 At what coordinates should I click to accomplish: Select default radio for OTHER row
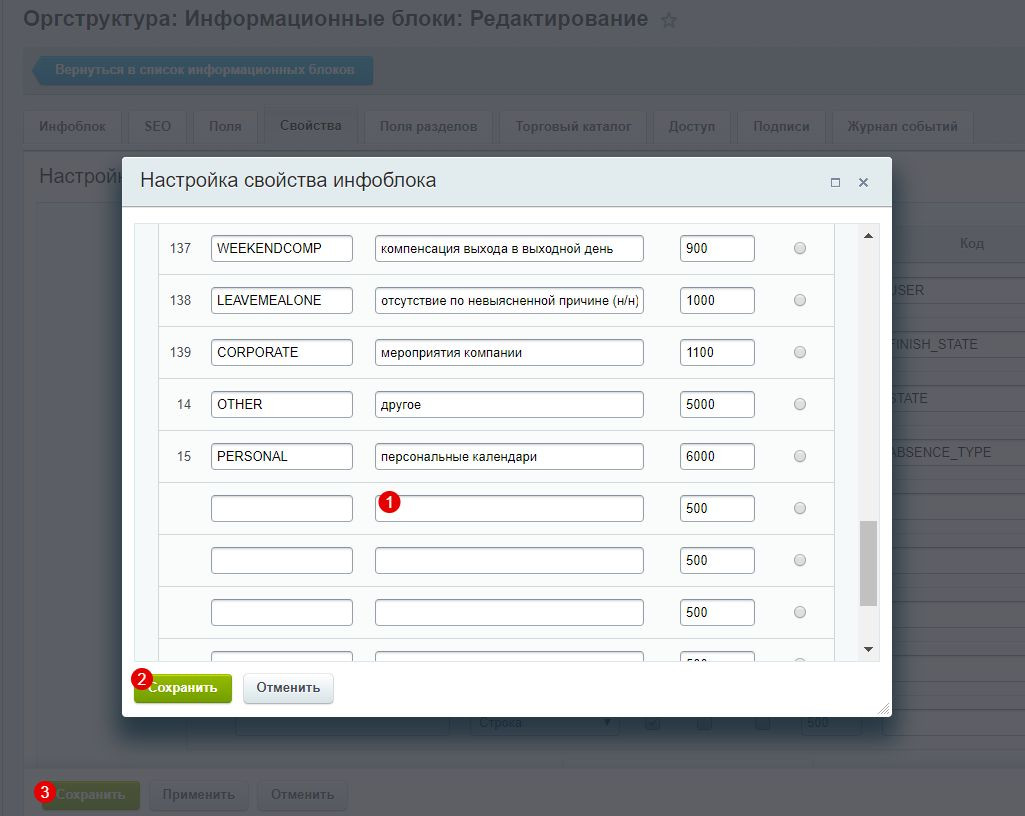coord(799,404)
